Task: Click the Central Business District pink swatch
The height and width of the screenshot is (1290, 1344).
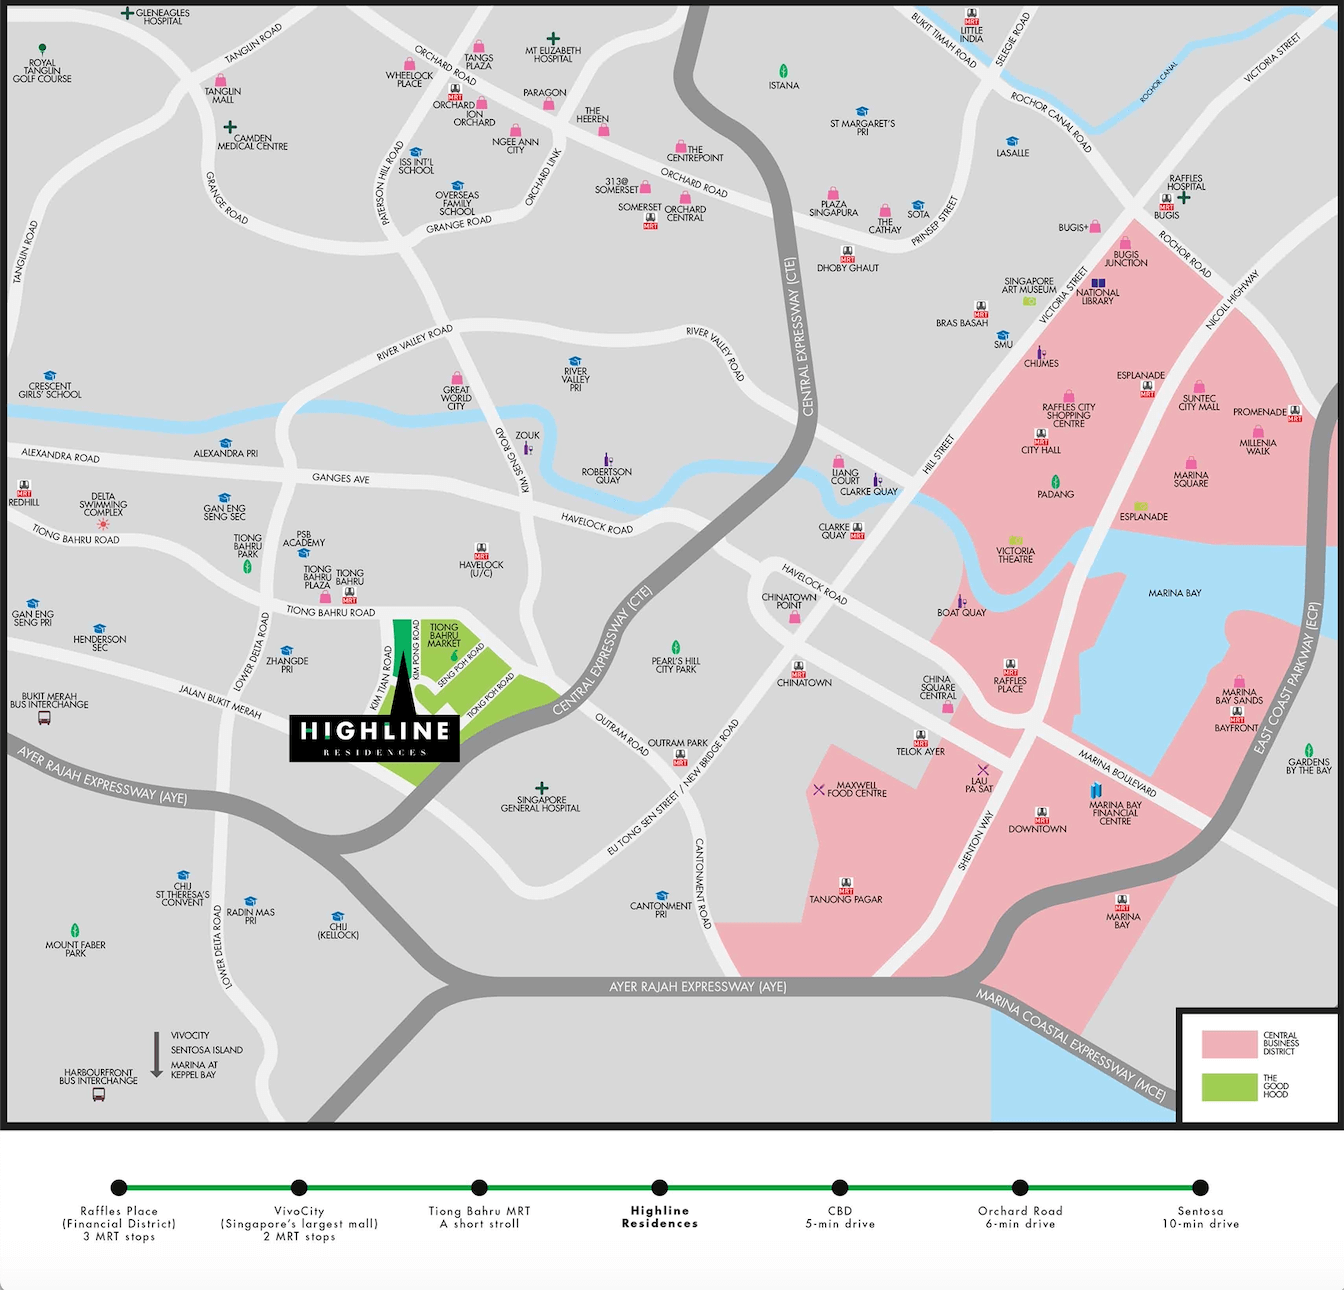Action: tap(1229, 1044)
